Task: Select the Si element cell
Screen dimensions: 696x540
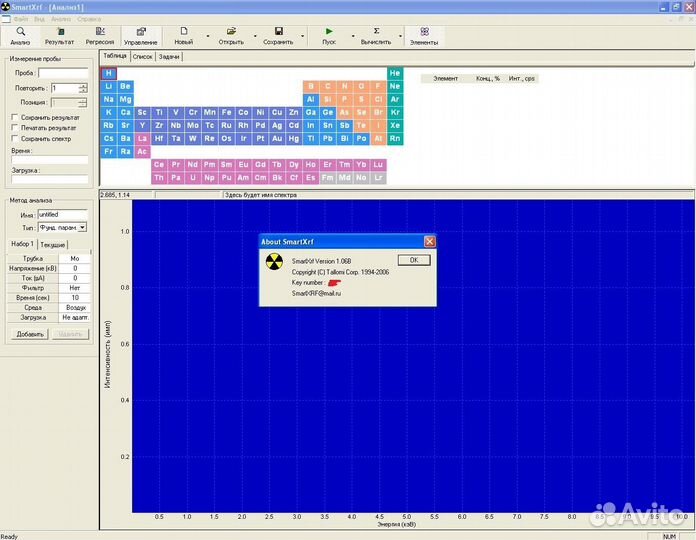Action: tap(328, 99)
